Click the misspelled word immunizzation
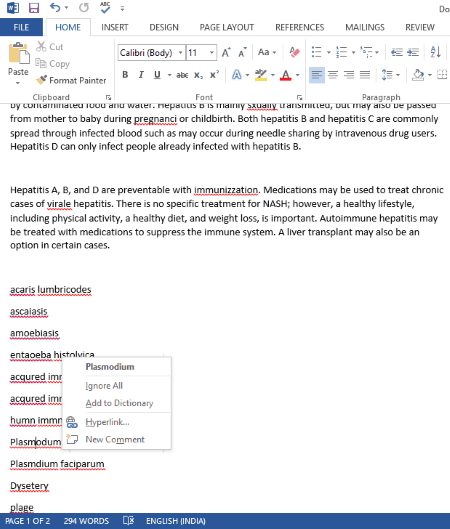Viewport: 450px width, 529px height. [226, 190]
